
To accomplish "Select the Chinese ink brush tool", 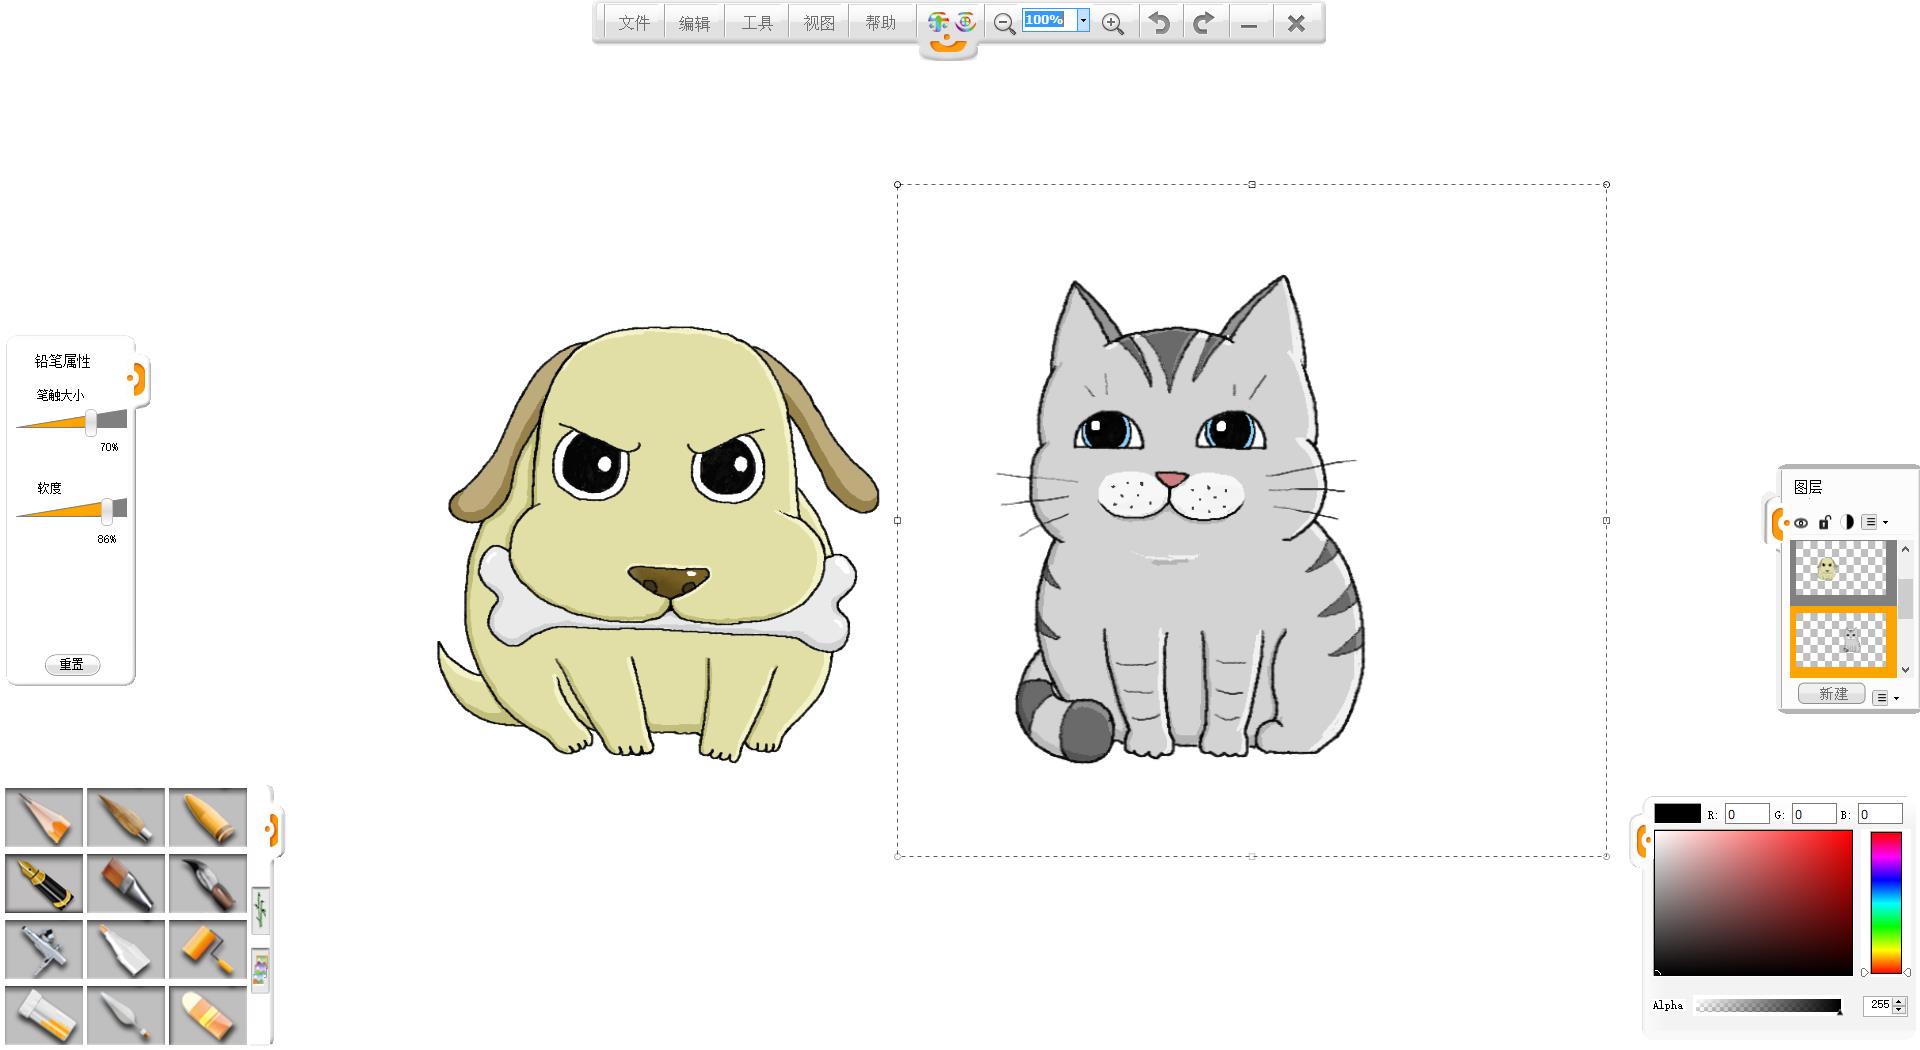I will coord(208,883).
